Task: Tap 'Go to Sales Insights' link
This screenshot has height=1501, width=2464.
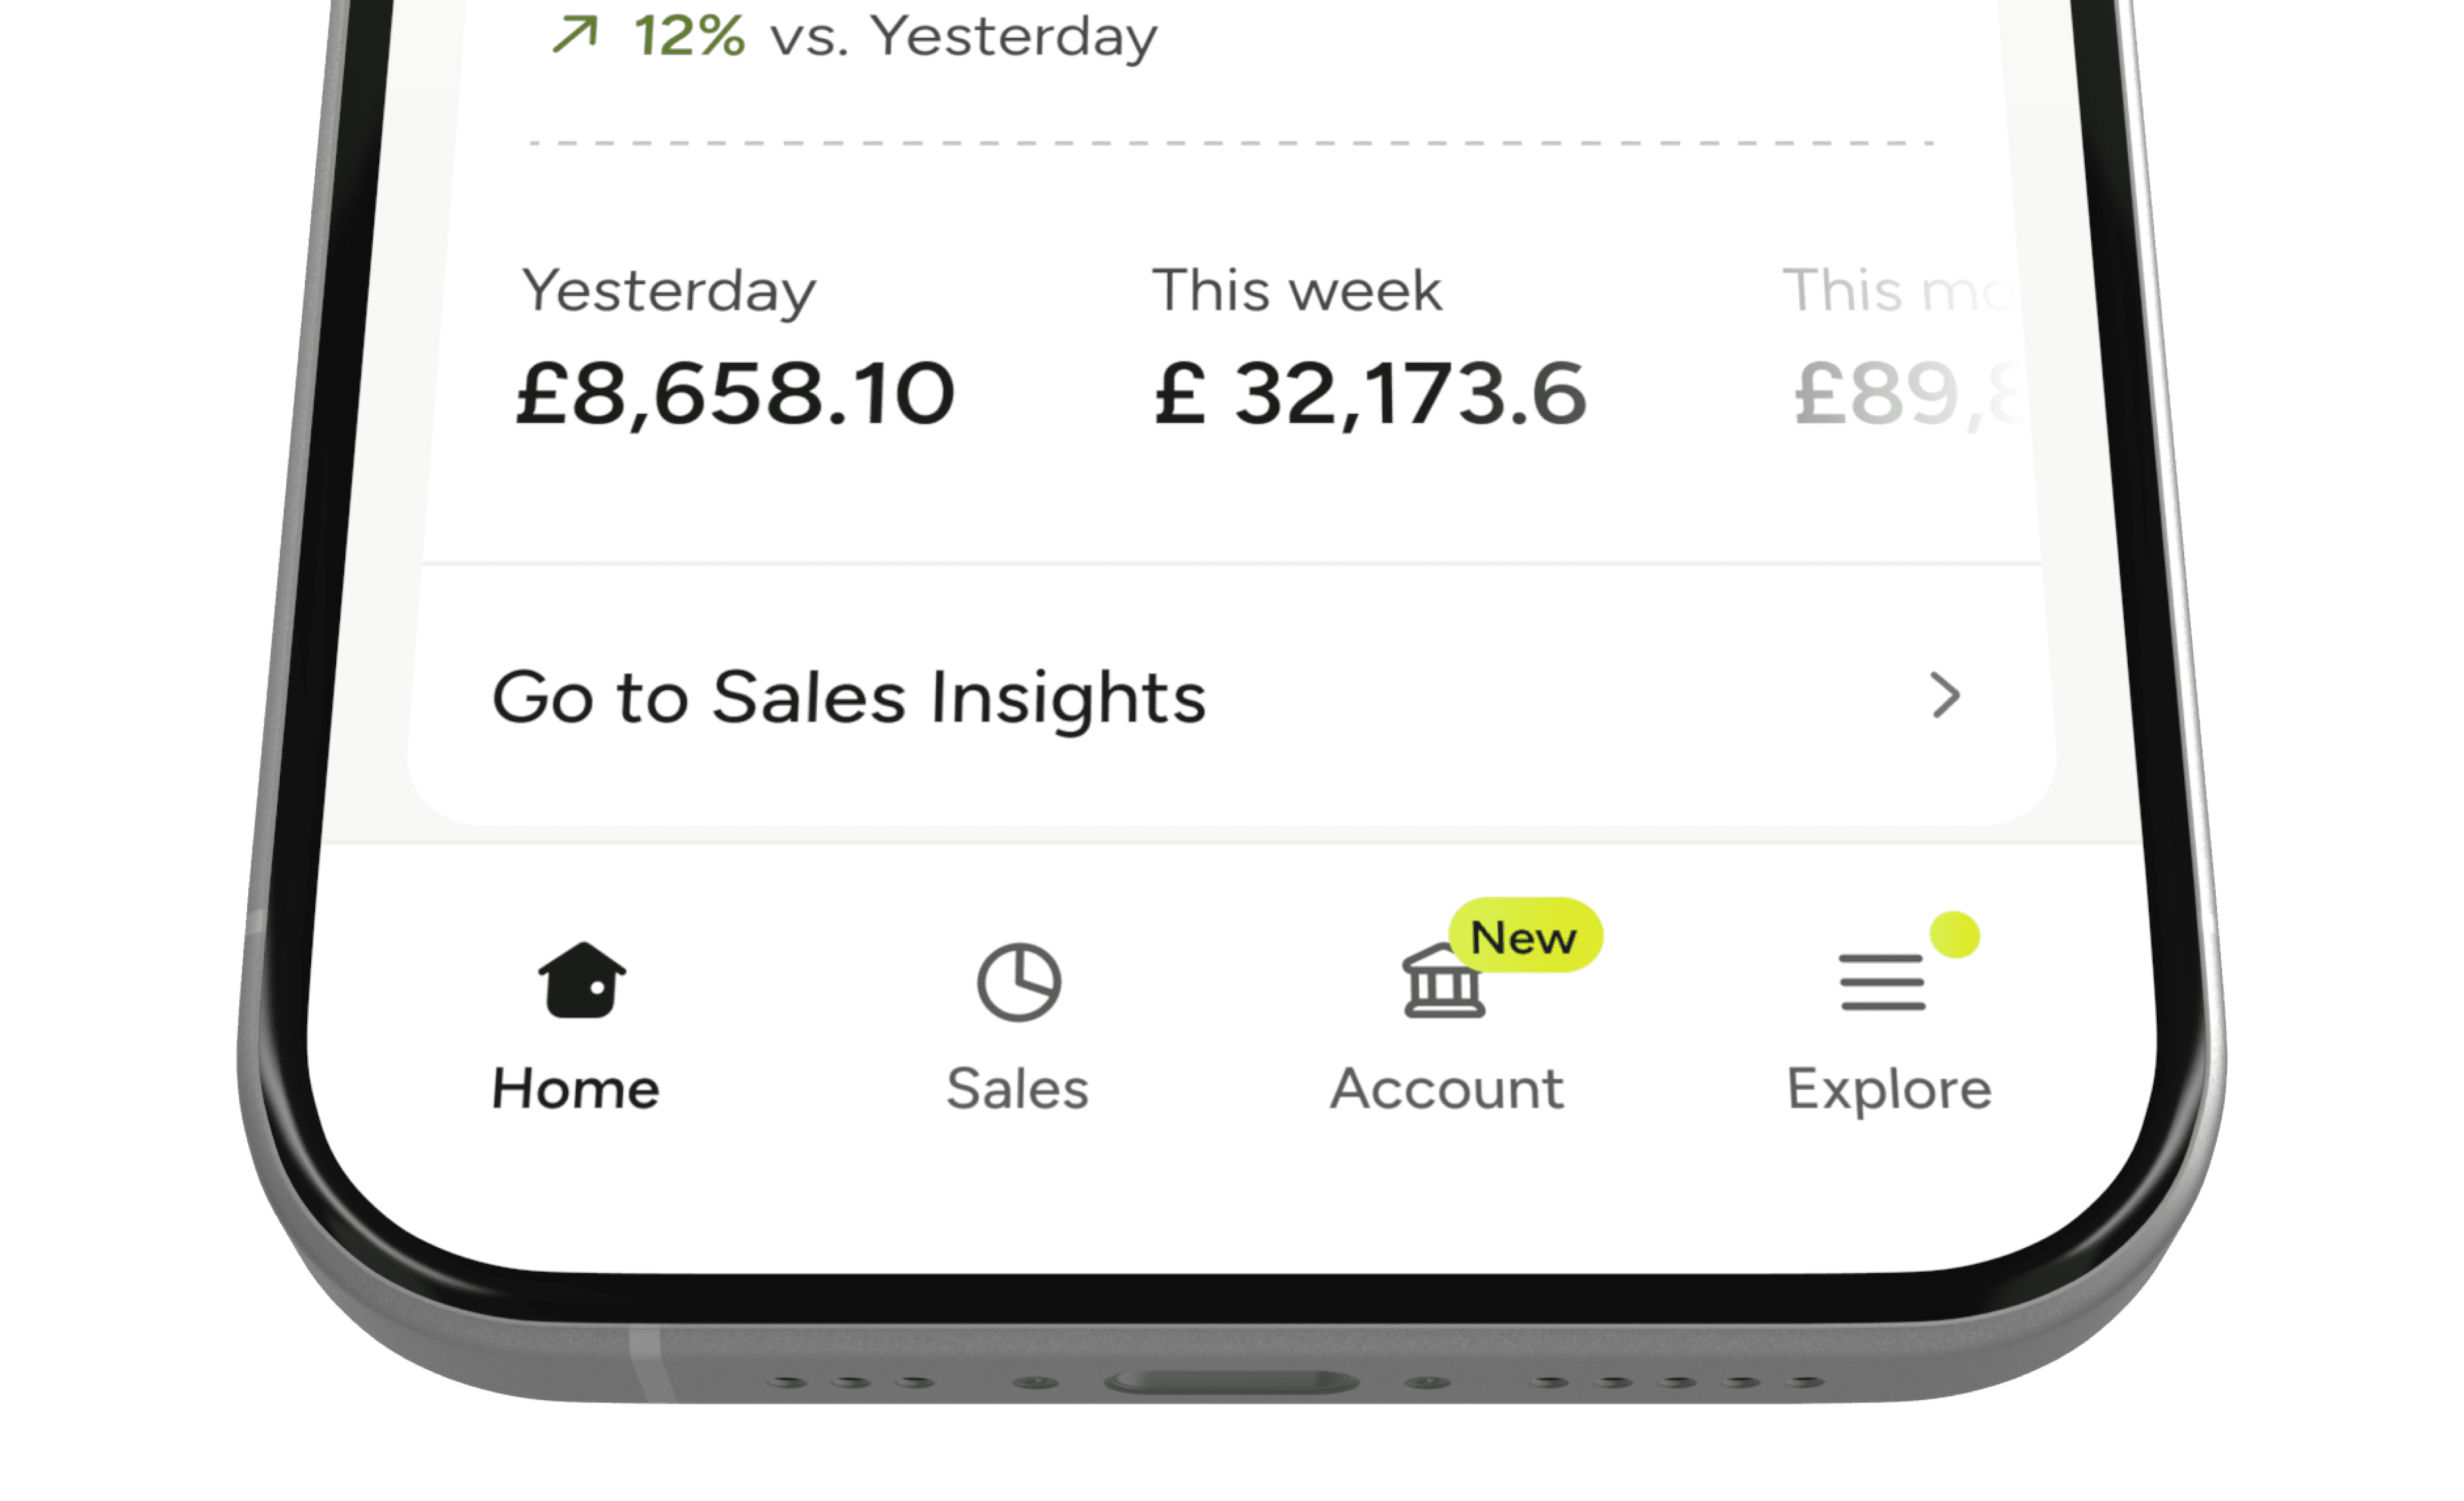Action: coord(848,697)
